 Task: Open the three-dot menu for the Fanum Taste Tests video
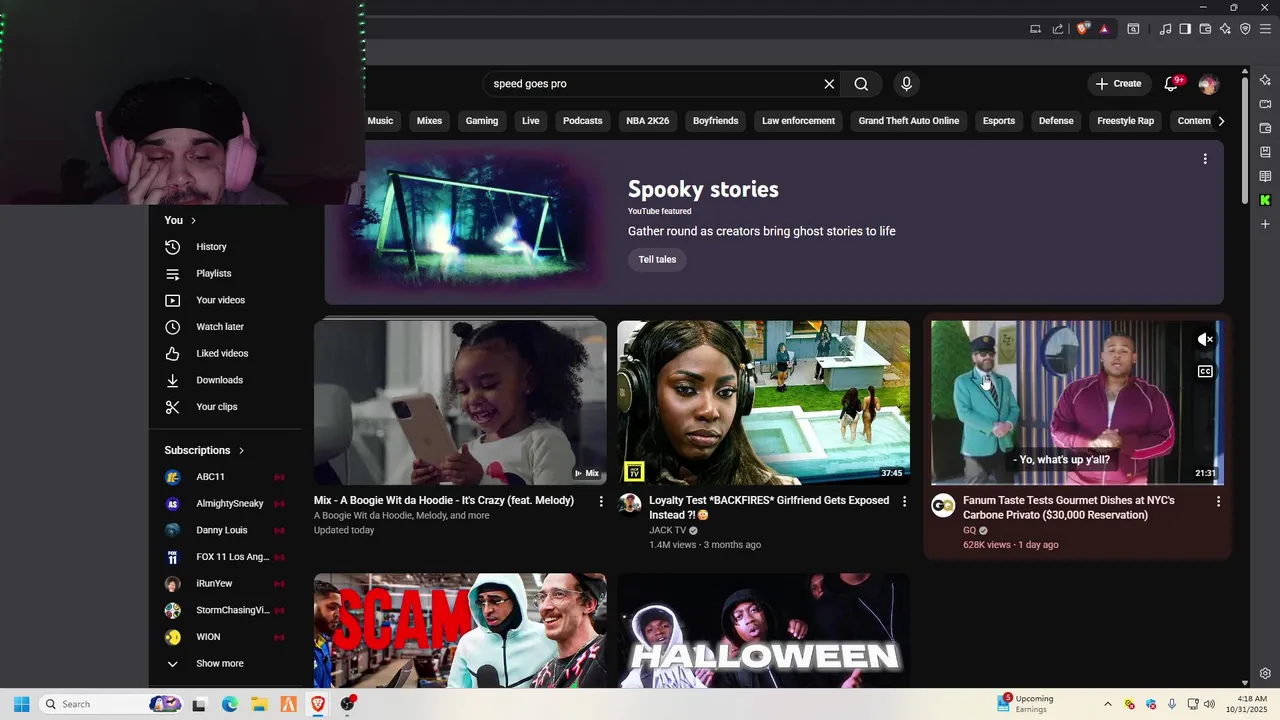(1218, 501)
